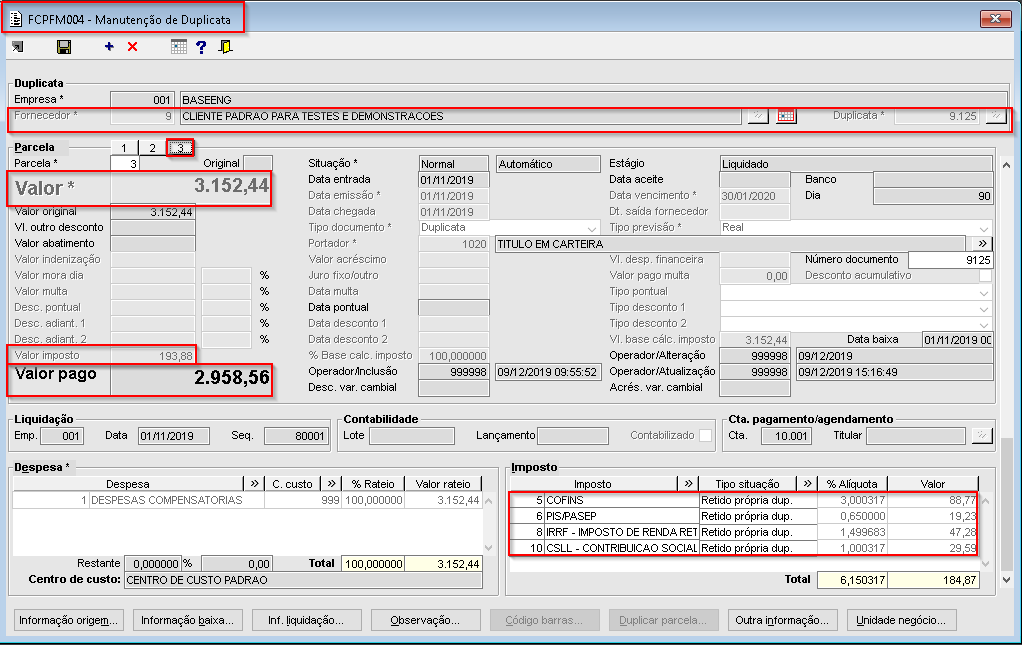1022x645 pixels.
Task: Click the red calendar icon beside Fornecedor
Action: pyautogui.click(x=786, y=116)
